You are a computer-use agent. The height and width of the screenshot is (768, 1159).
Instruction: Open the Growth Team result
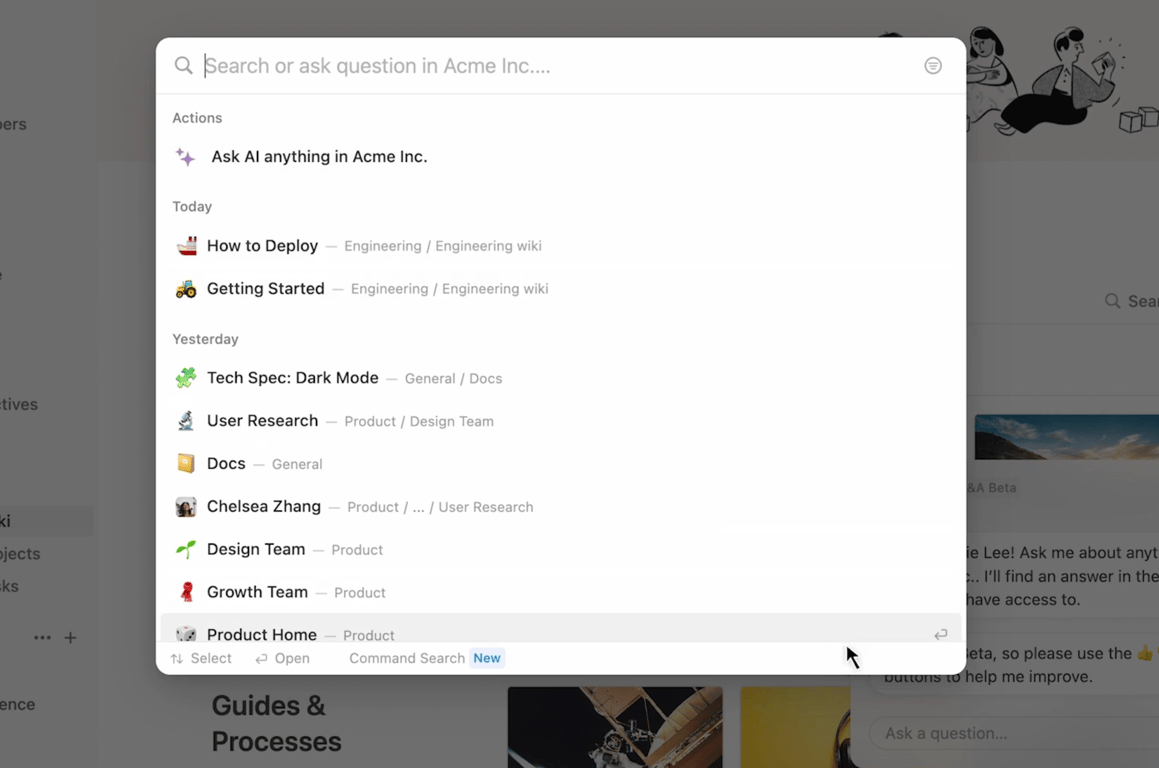pos(560,592)
